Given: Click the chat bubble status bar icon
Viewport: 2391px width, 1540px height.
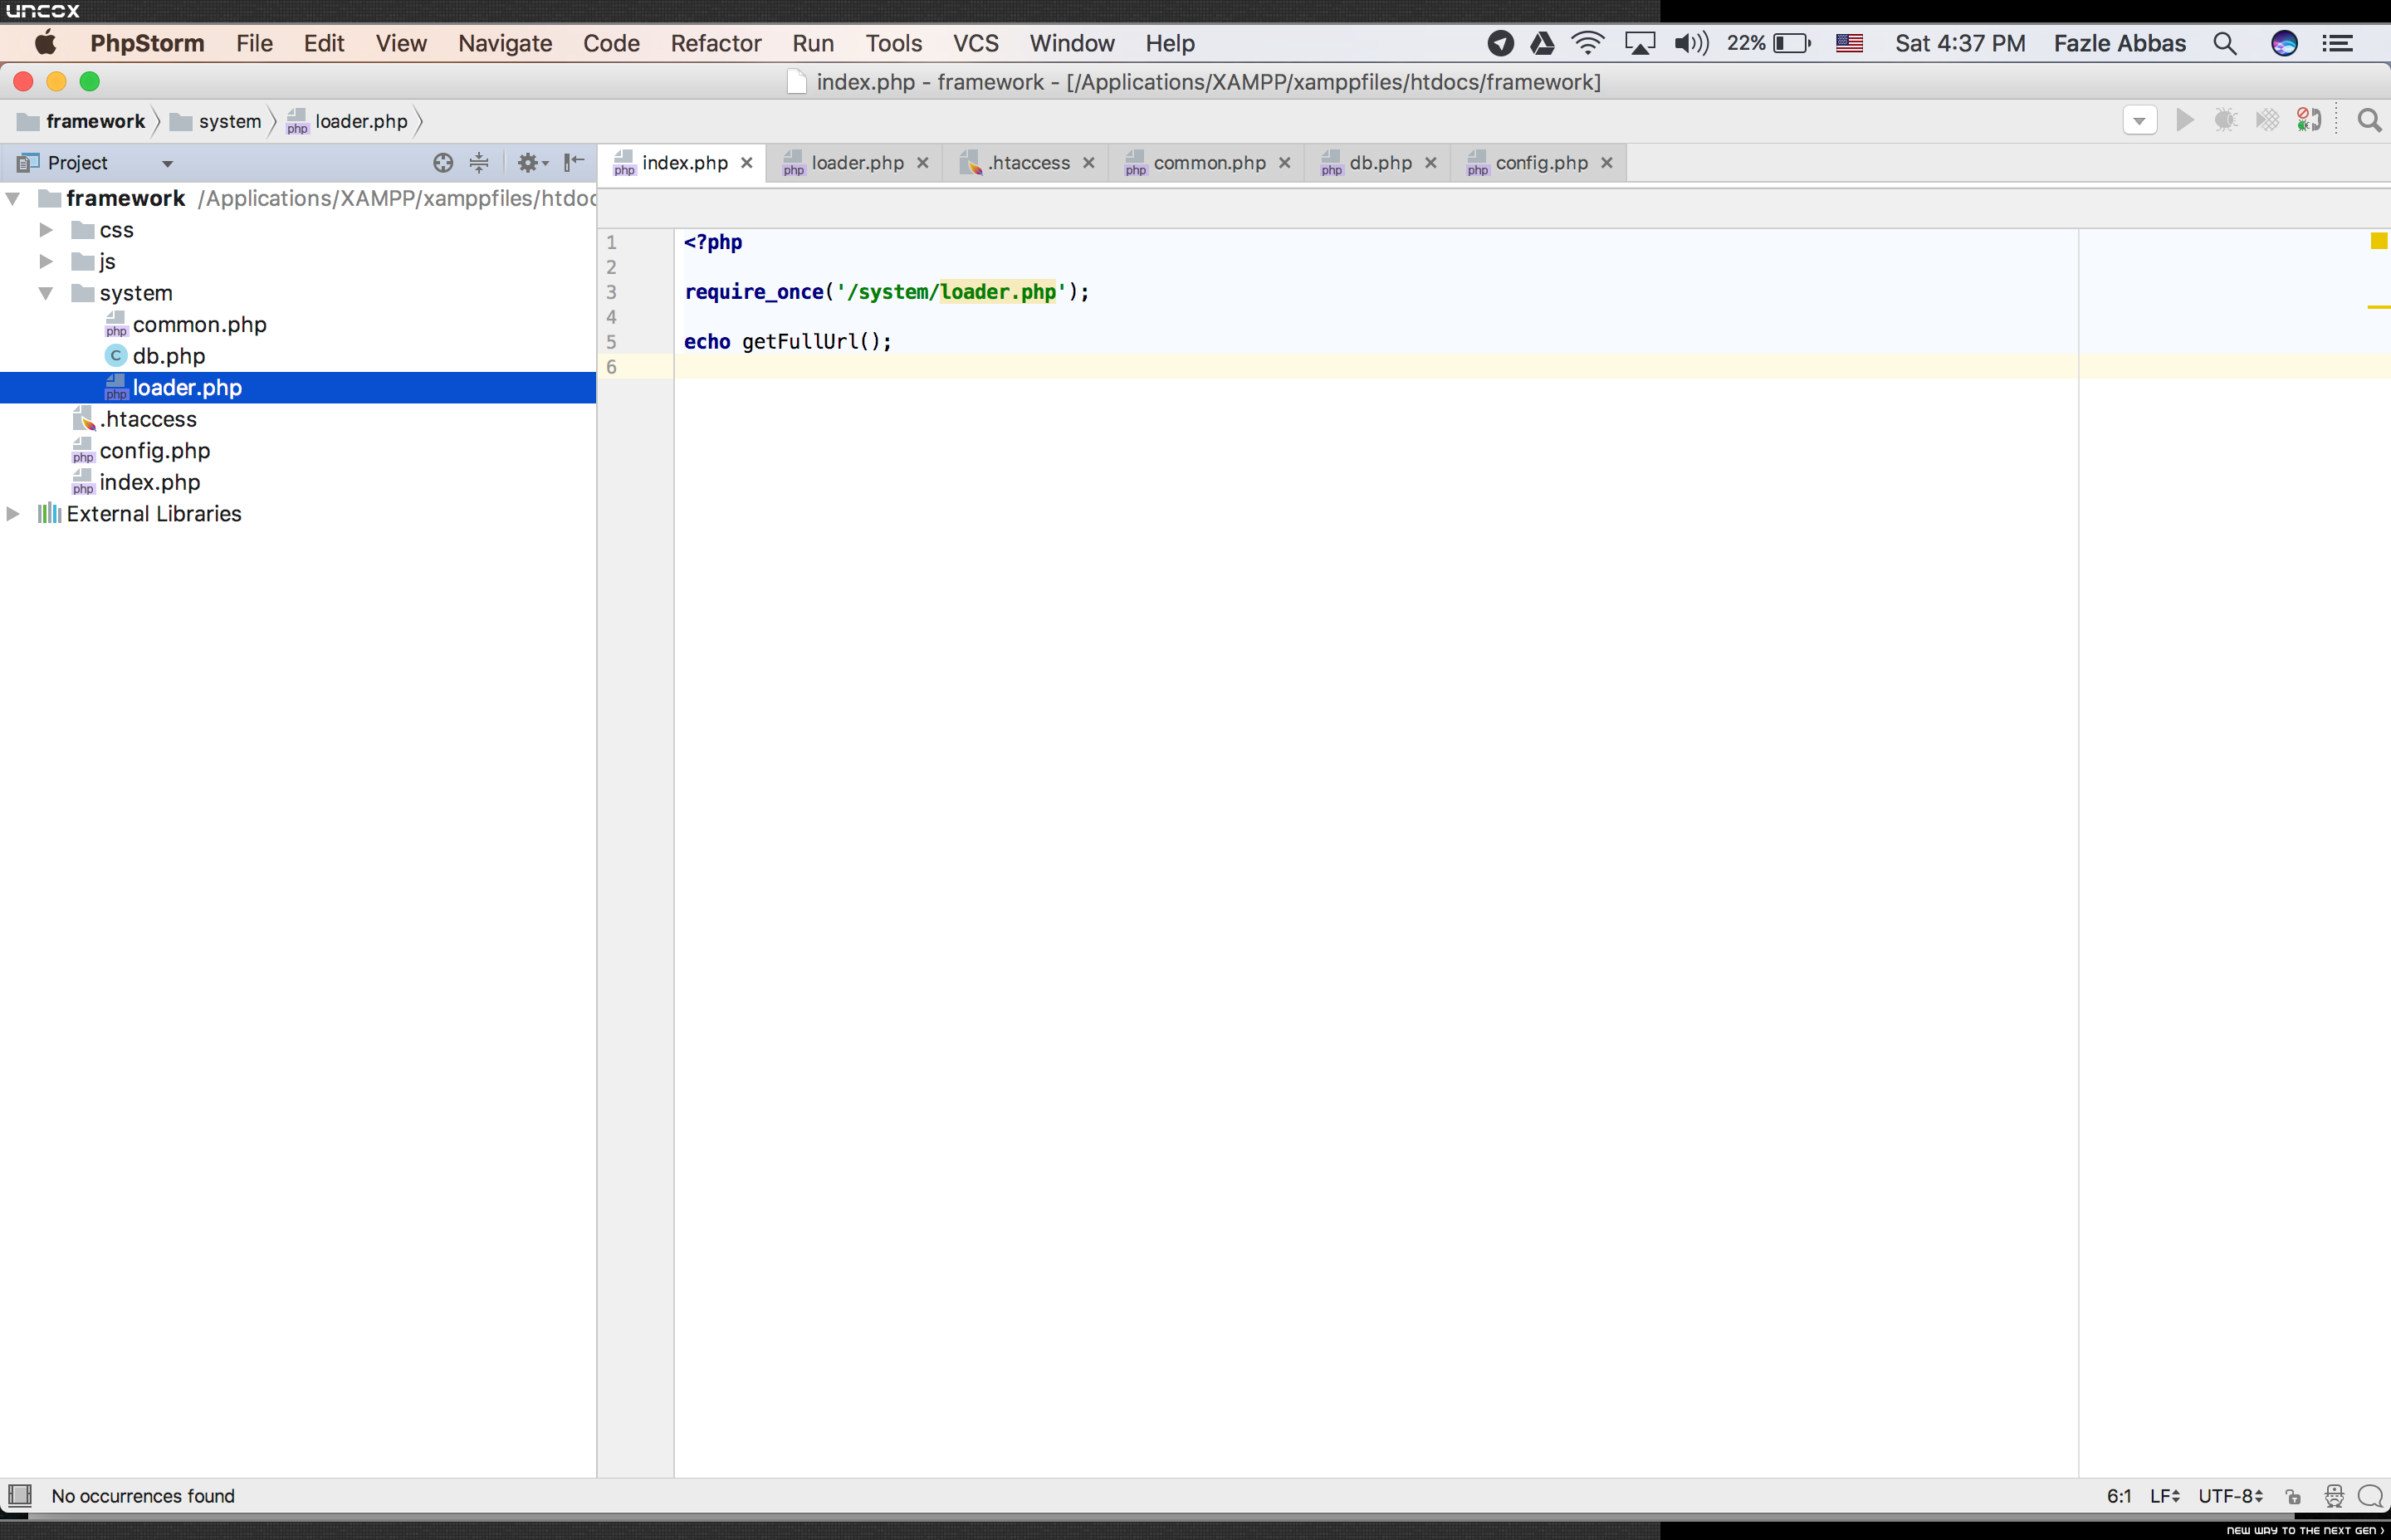Looking at the screenshot, I should (2370, 1496).
